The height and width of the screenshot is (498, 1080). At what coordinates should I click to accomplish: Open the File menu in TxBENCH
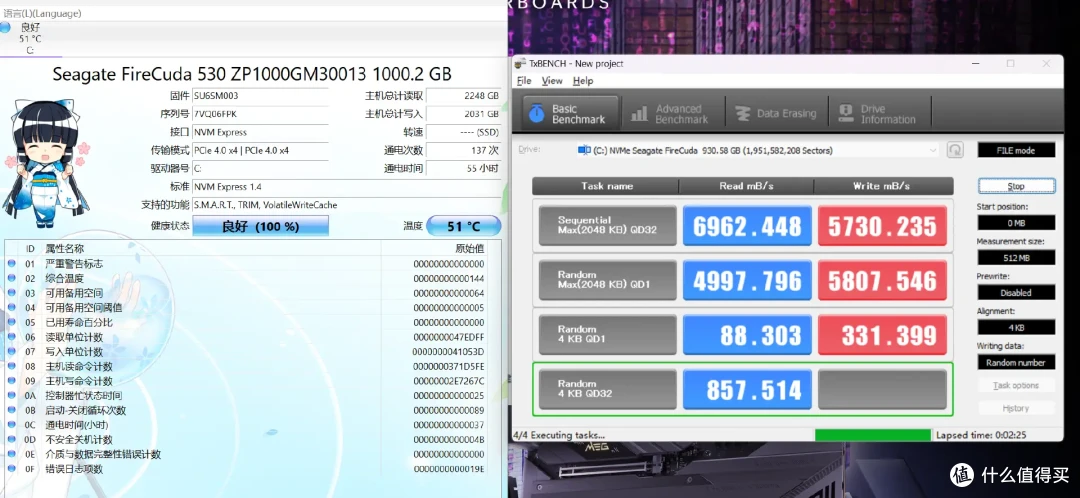click(x=523, y=81)
